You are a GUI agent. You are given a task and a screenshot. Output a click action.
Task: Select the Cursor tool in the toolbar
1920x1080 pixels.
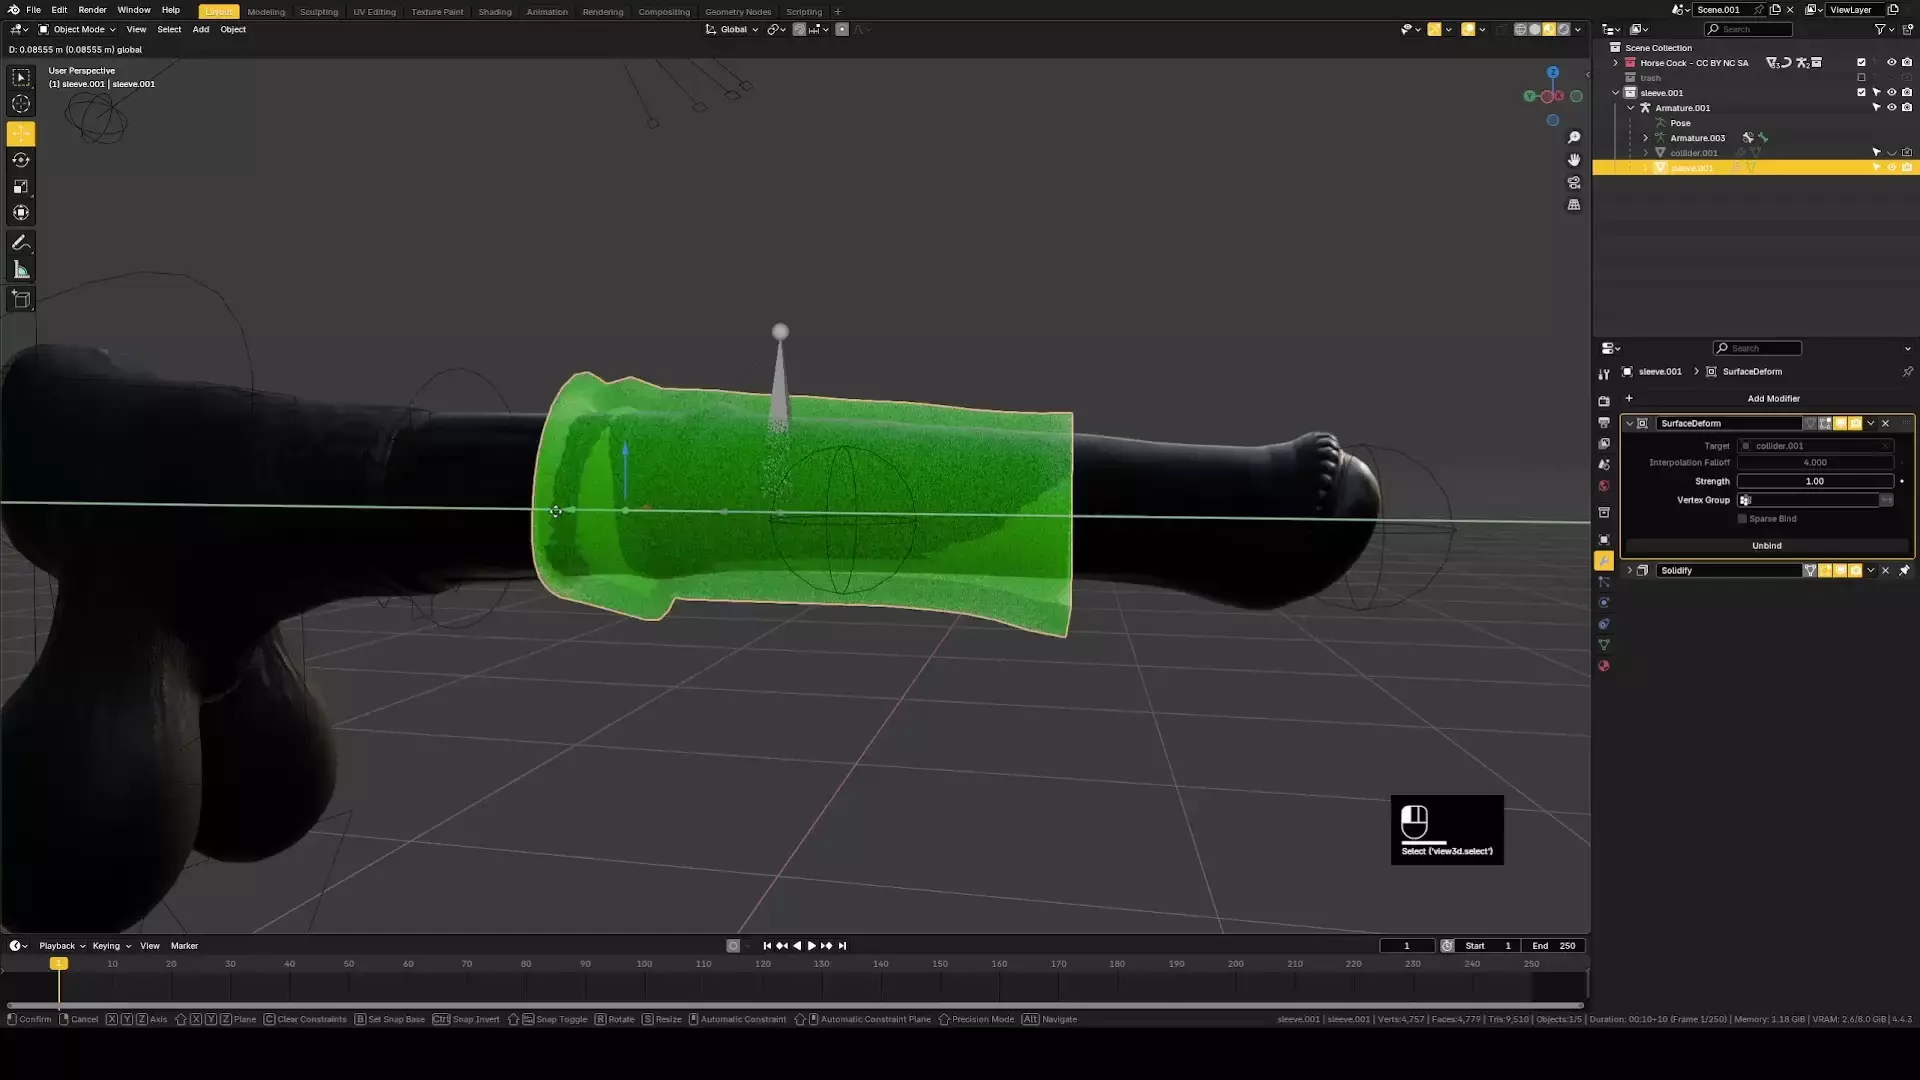(x=20, y=104)
